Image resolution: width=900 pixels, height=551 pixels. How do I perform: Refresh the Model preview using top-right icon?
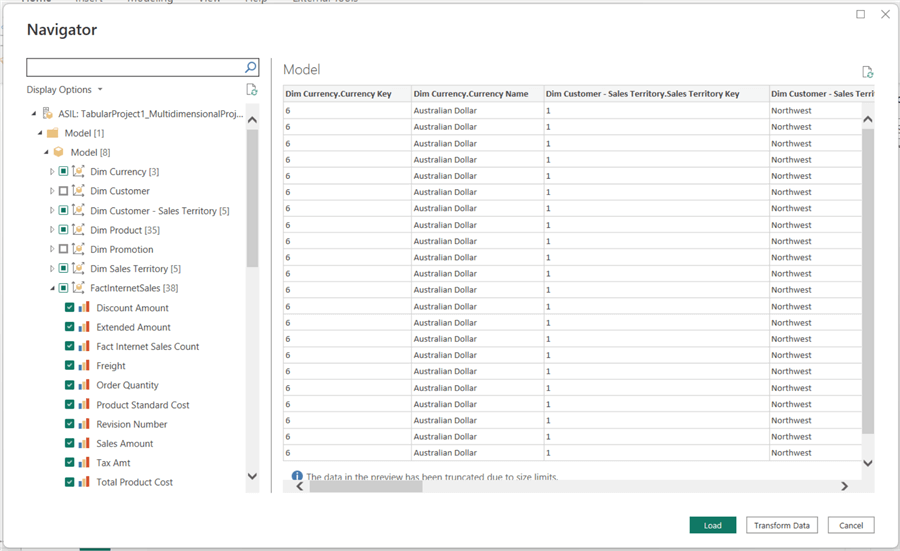coord(867,72)
